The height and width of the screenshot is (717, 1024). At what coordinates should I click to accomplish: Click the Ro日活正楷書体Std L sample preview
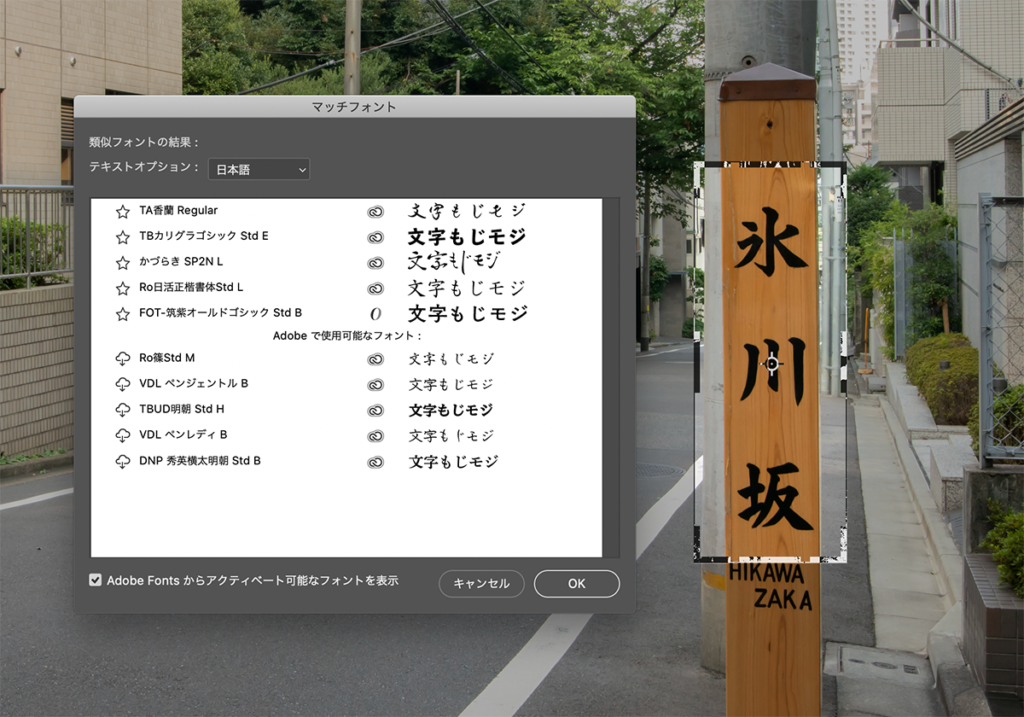(x=467, y=288)
